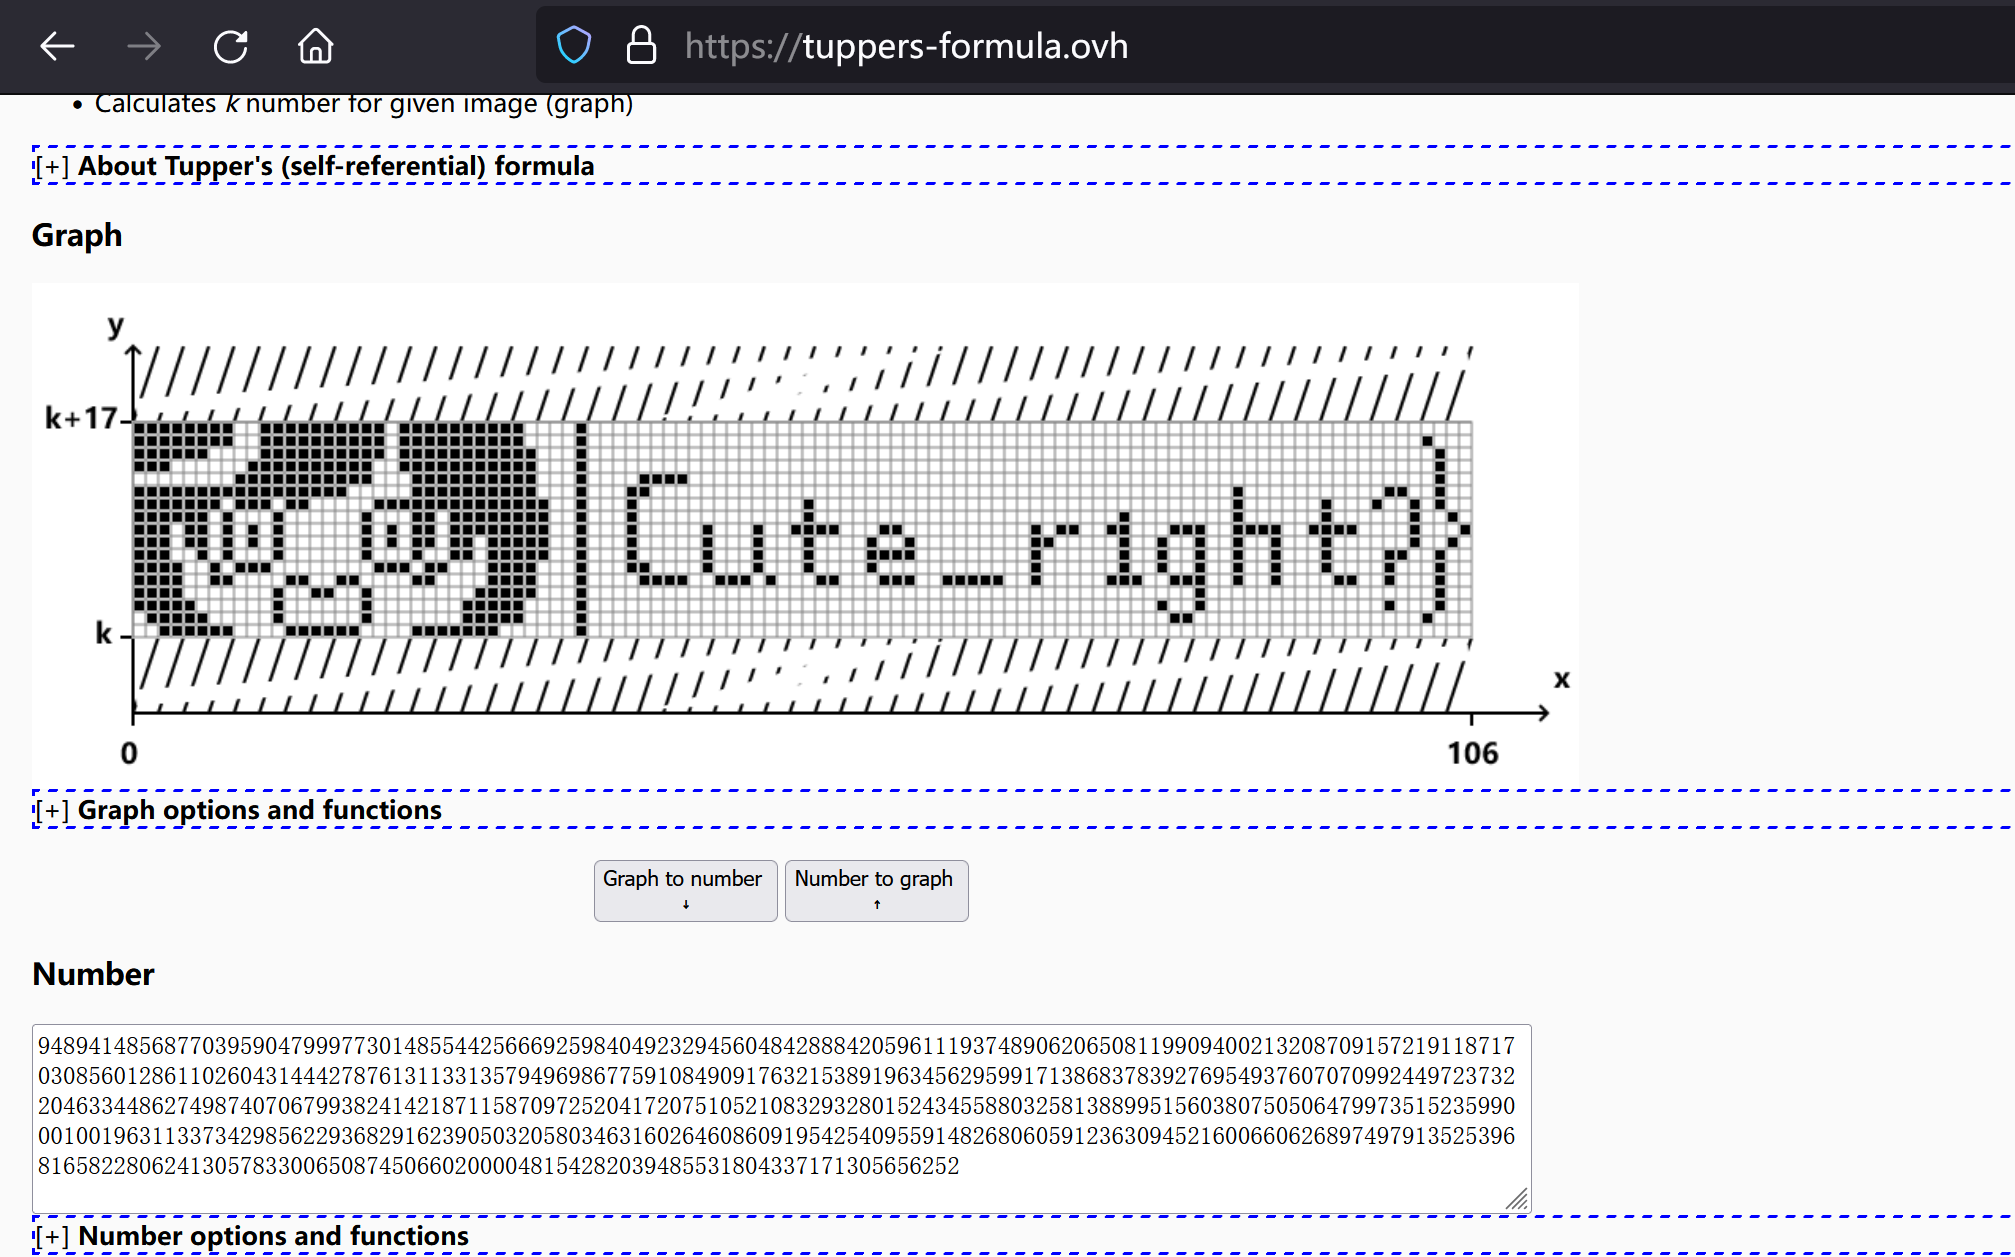Click the Tupper graph pixel grid

tap(802, 529)
